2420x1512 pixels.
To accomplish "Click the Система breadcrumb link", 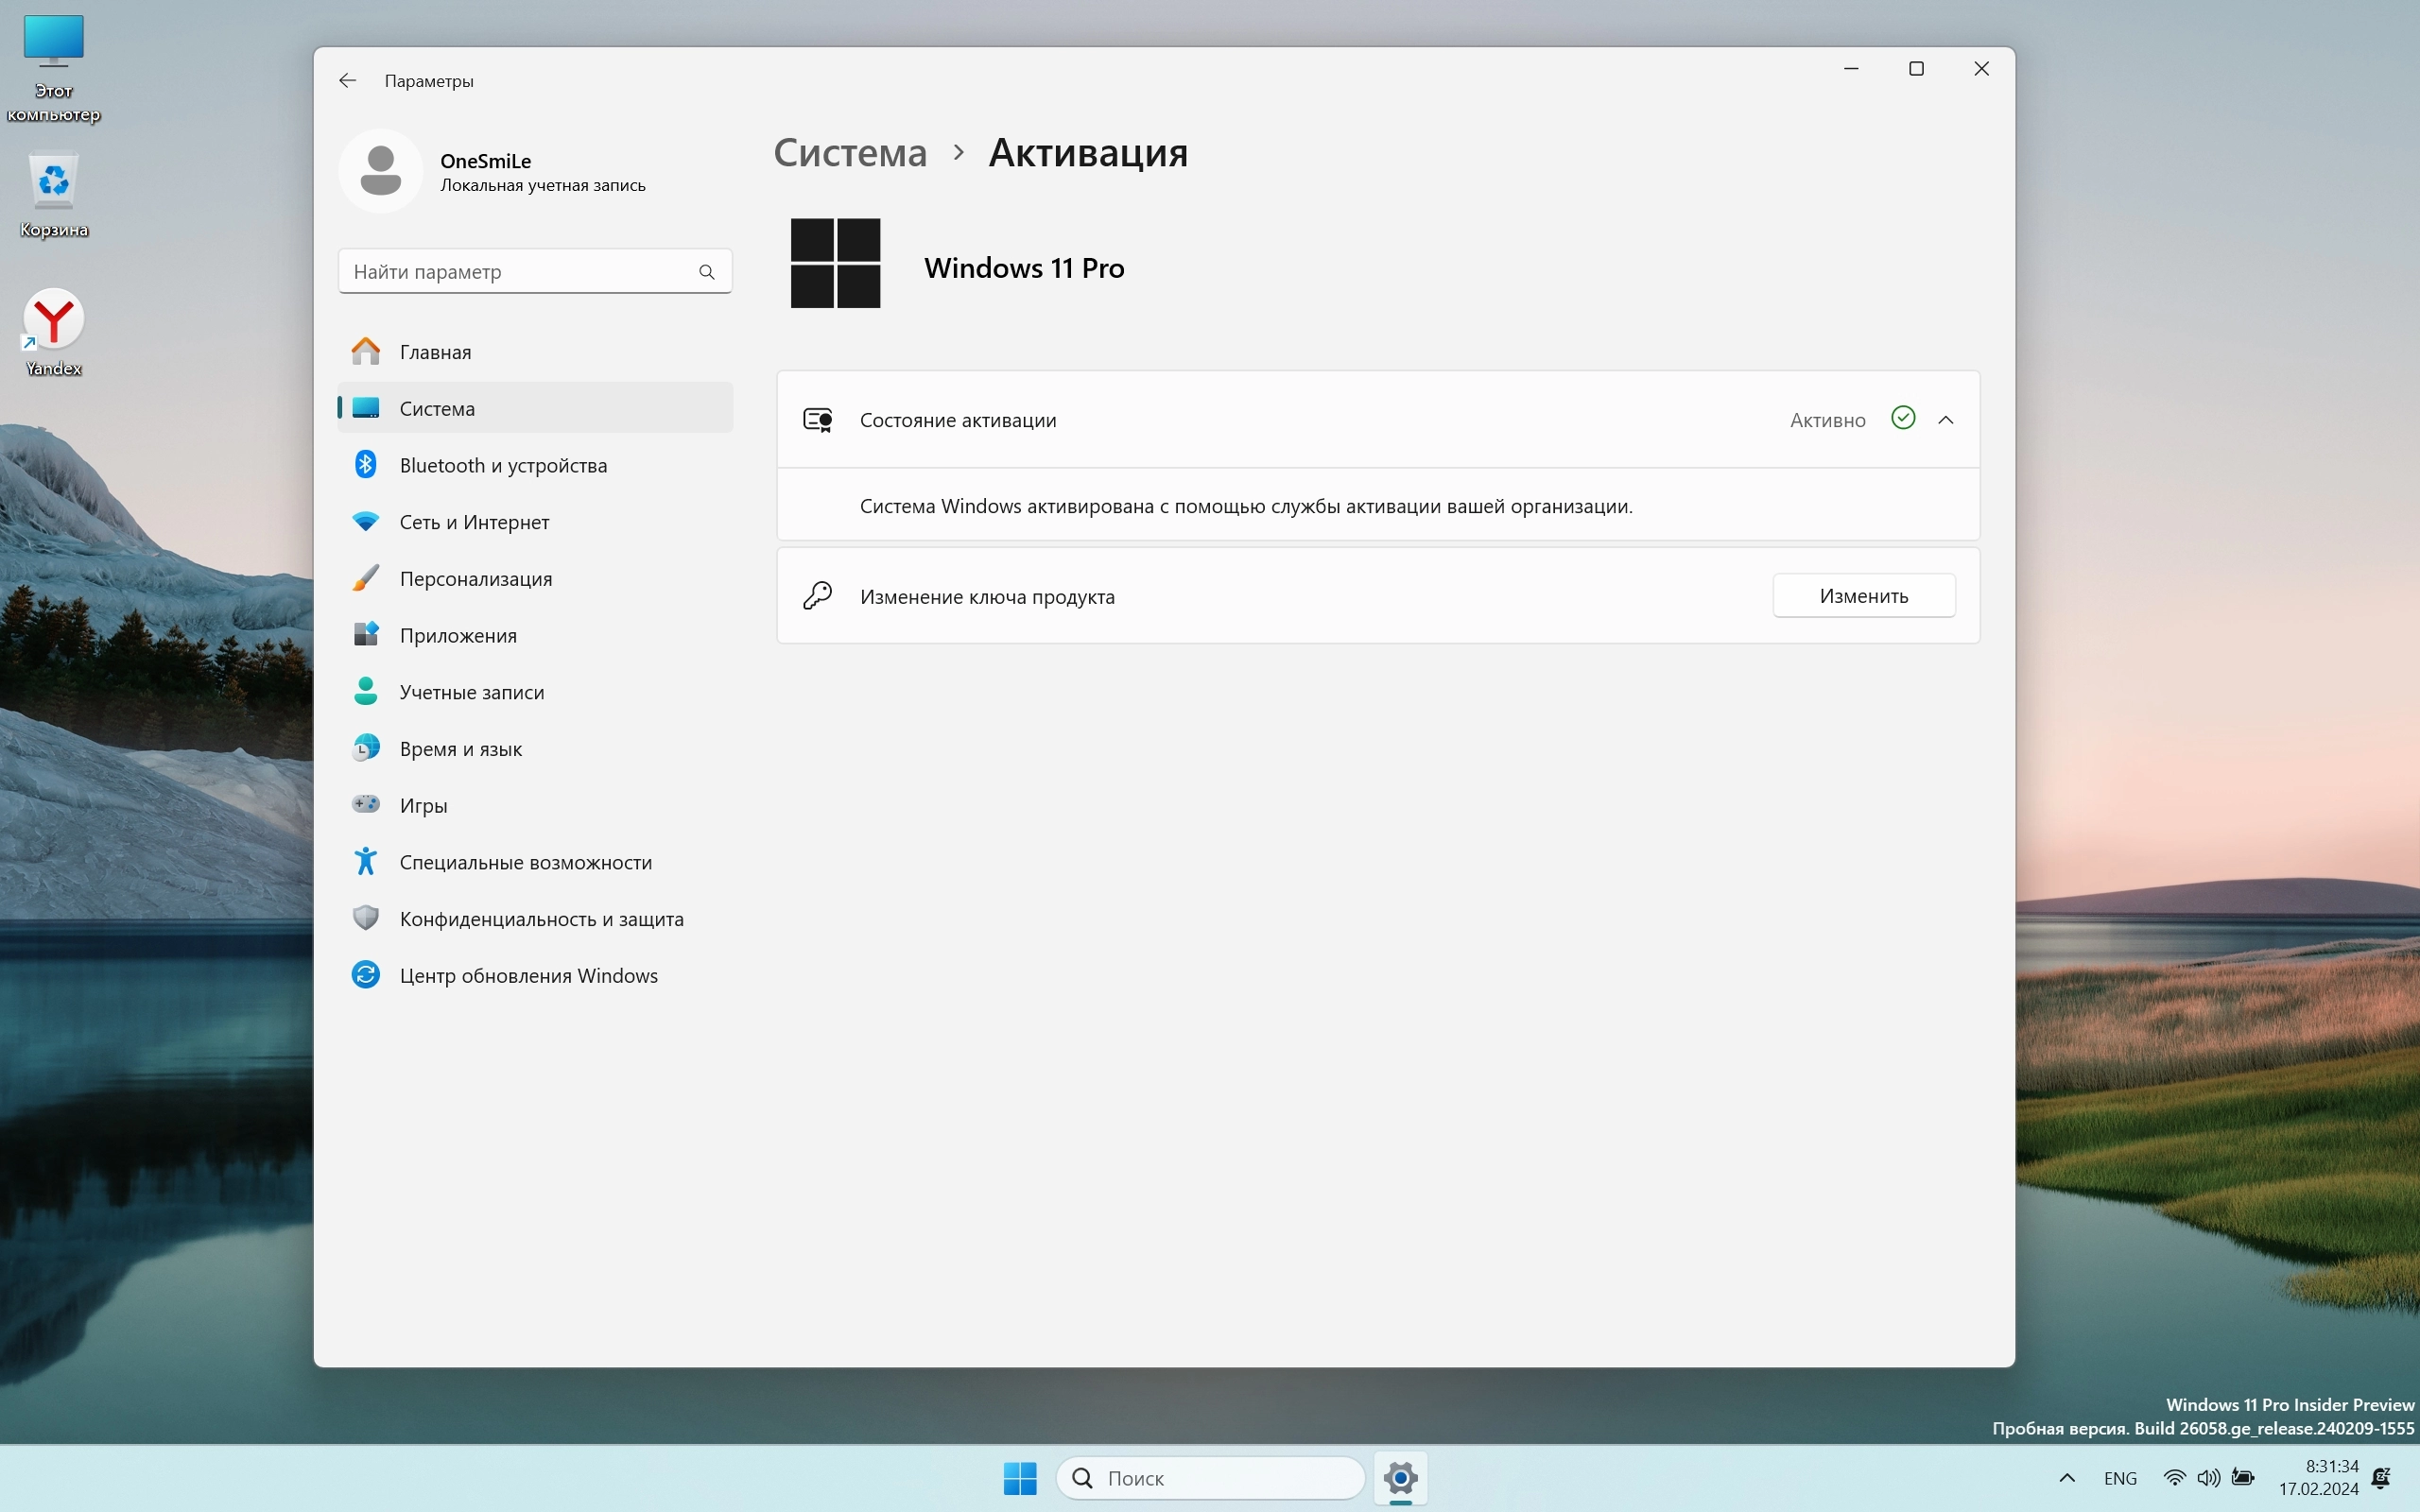I will click(850, 153).
